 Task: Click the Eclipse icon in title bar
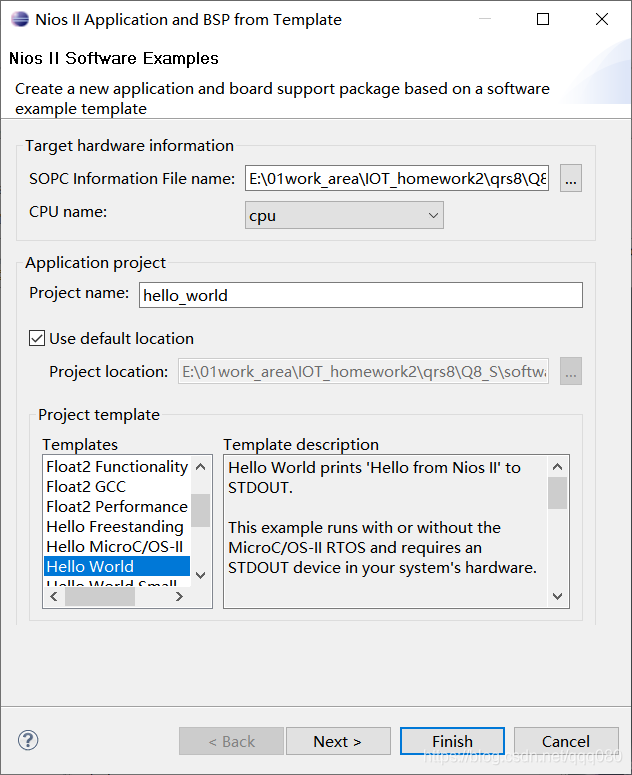(20, 19)
